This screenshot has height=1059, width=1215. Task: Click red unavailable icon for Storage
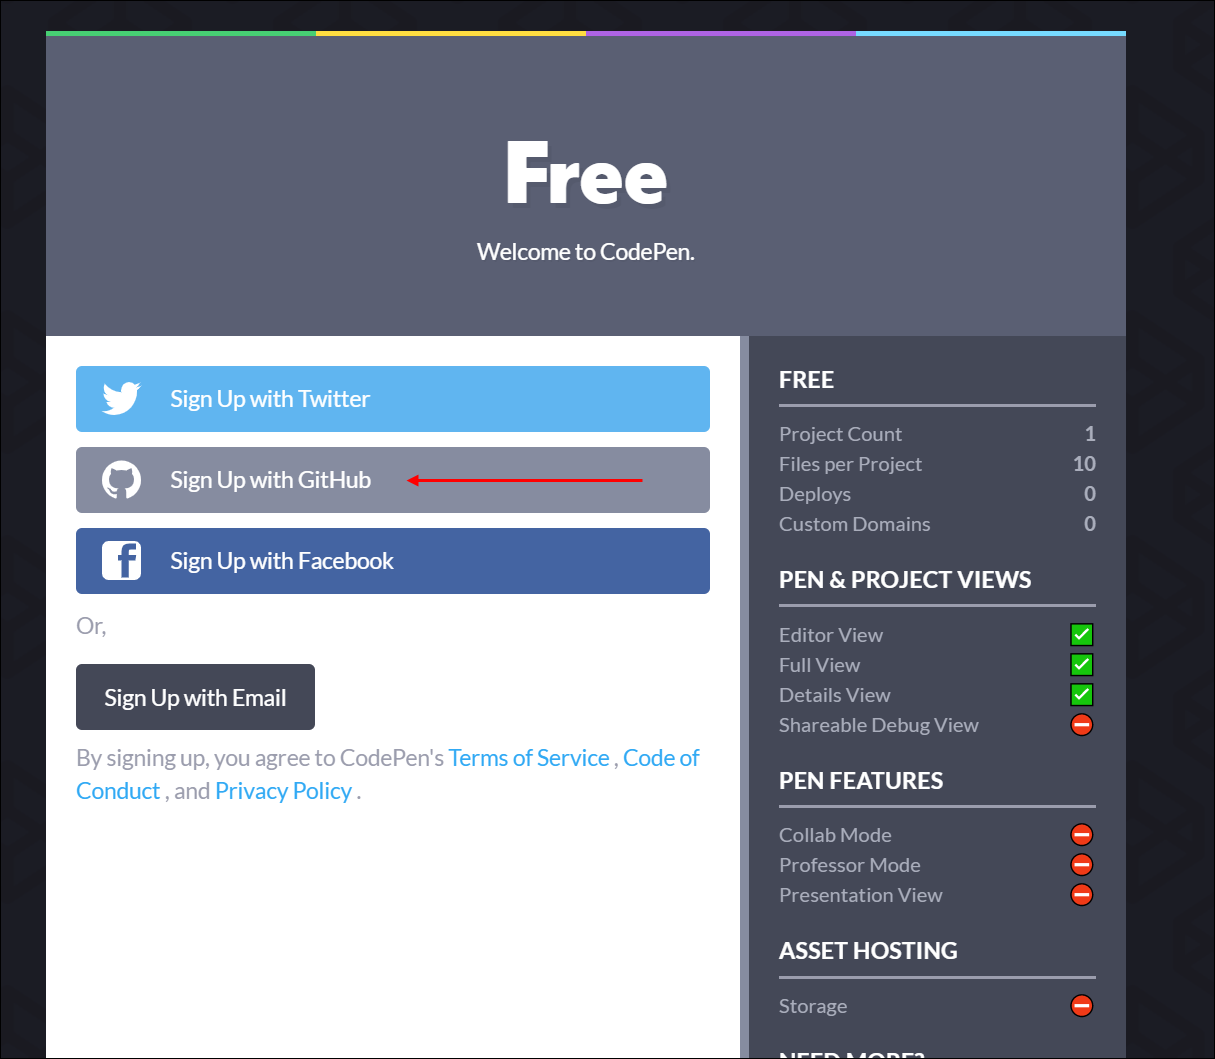(1082, 1006)
